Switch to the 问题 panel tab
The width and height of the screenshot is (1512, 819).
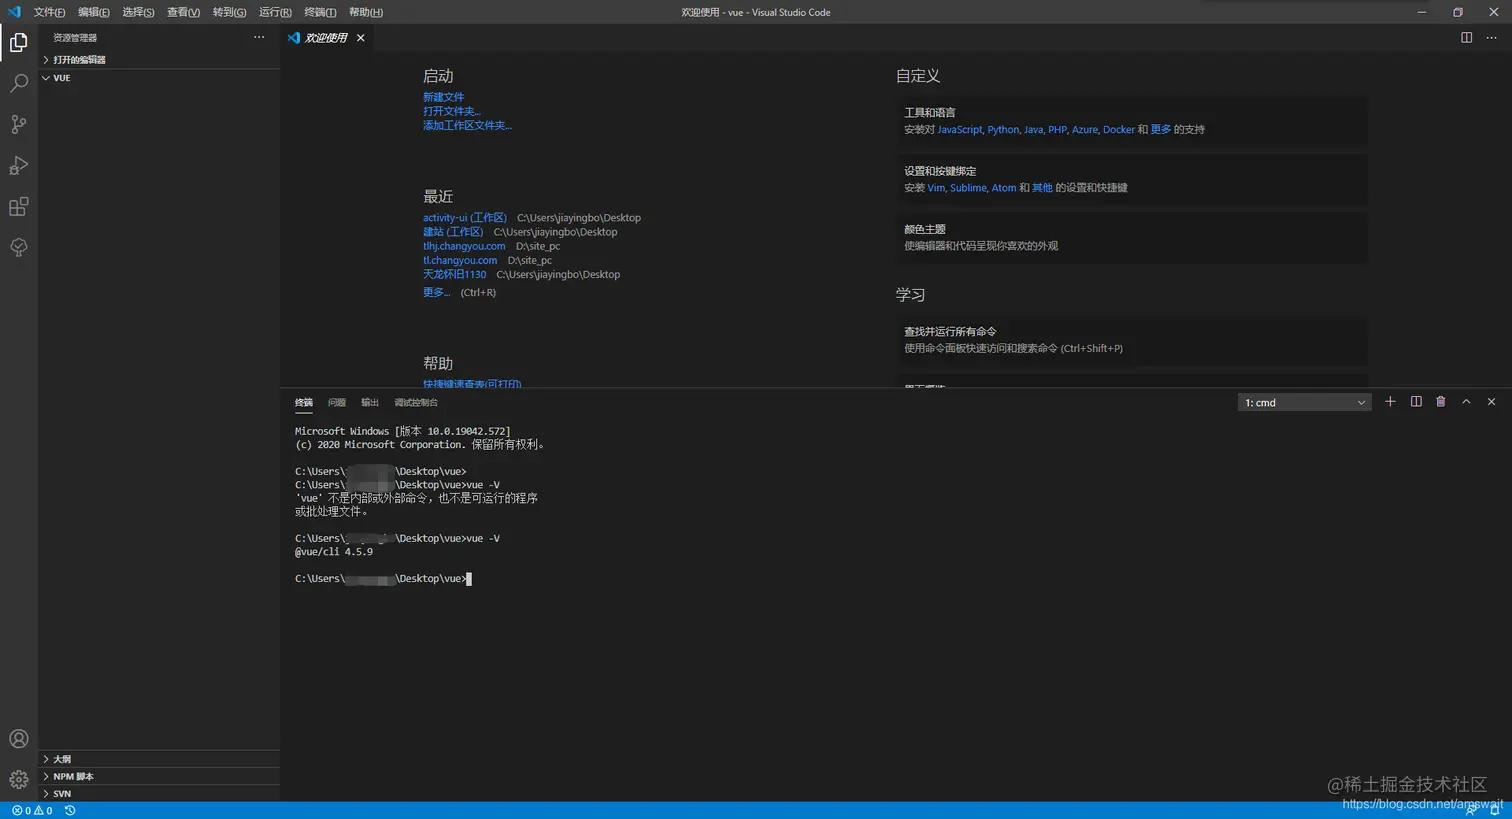(x=337, y=402)
